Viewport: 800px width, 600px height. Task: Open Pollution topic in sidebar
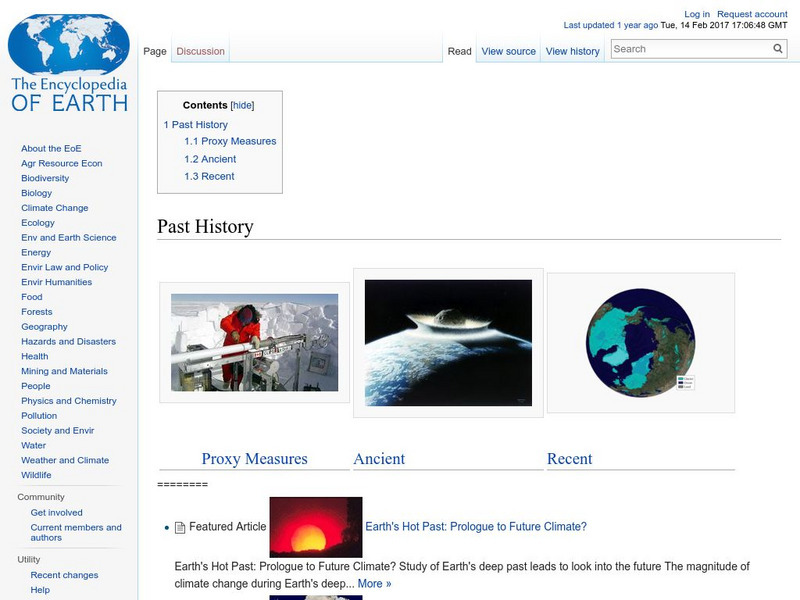pos(39,415)
